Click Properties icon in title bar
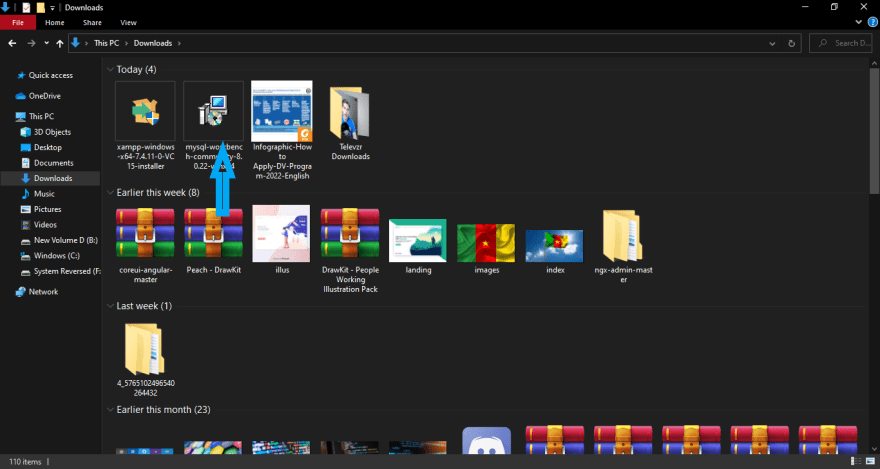This screenshot has width=880, height=469. point(26,8)
